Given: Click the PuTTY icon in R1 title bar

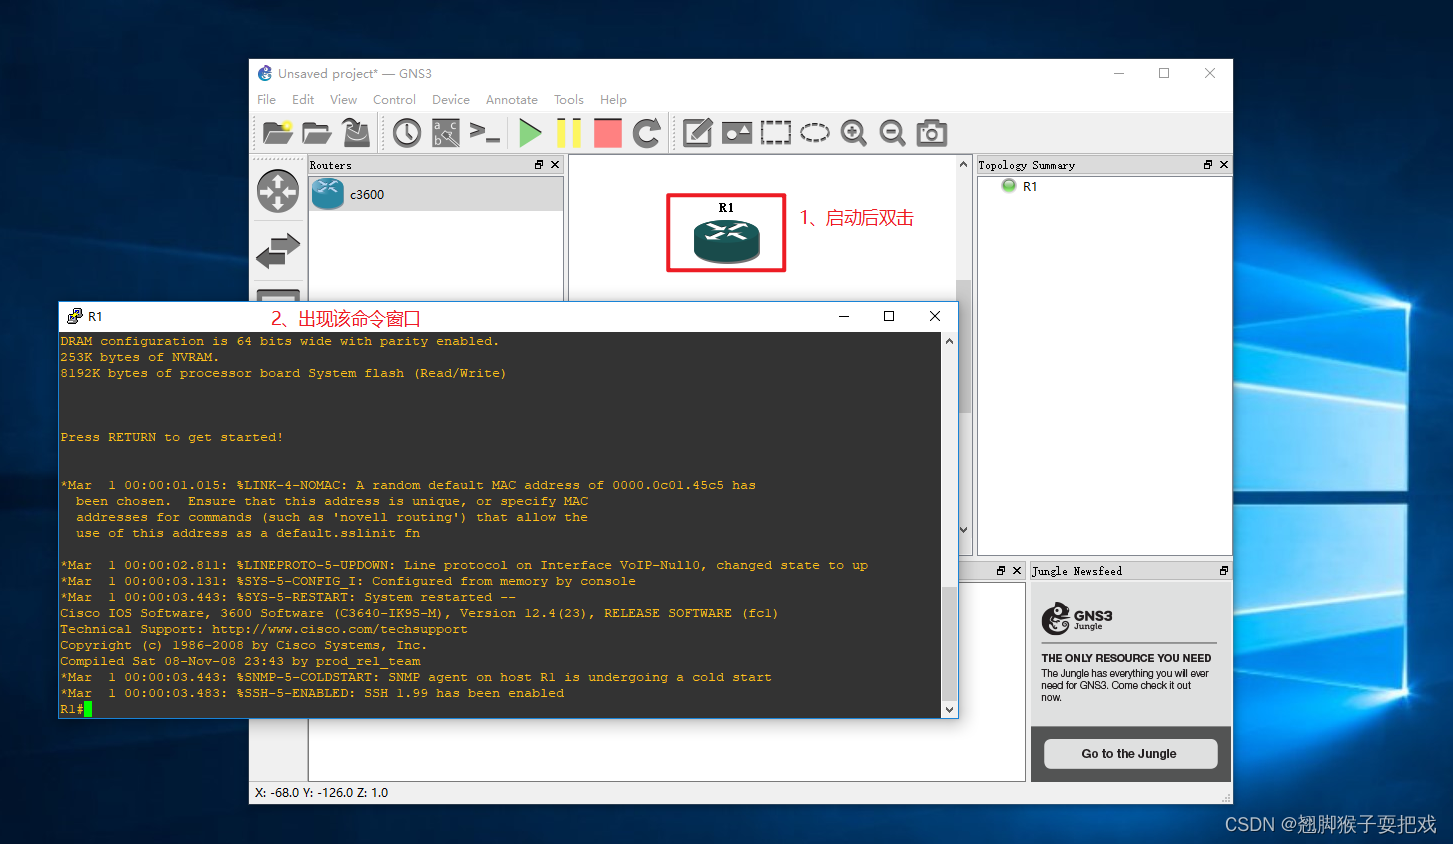Looking at the screenshot, I should click(x=74, y=317).
